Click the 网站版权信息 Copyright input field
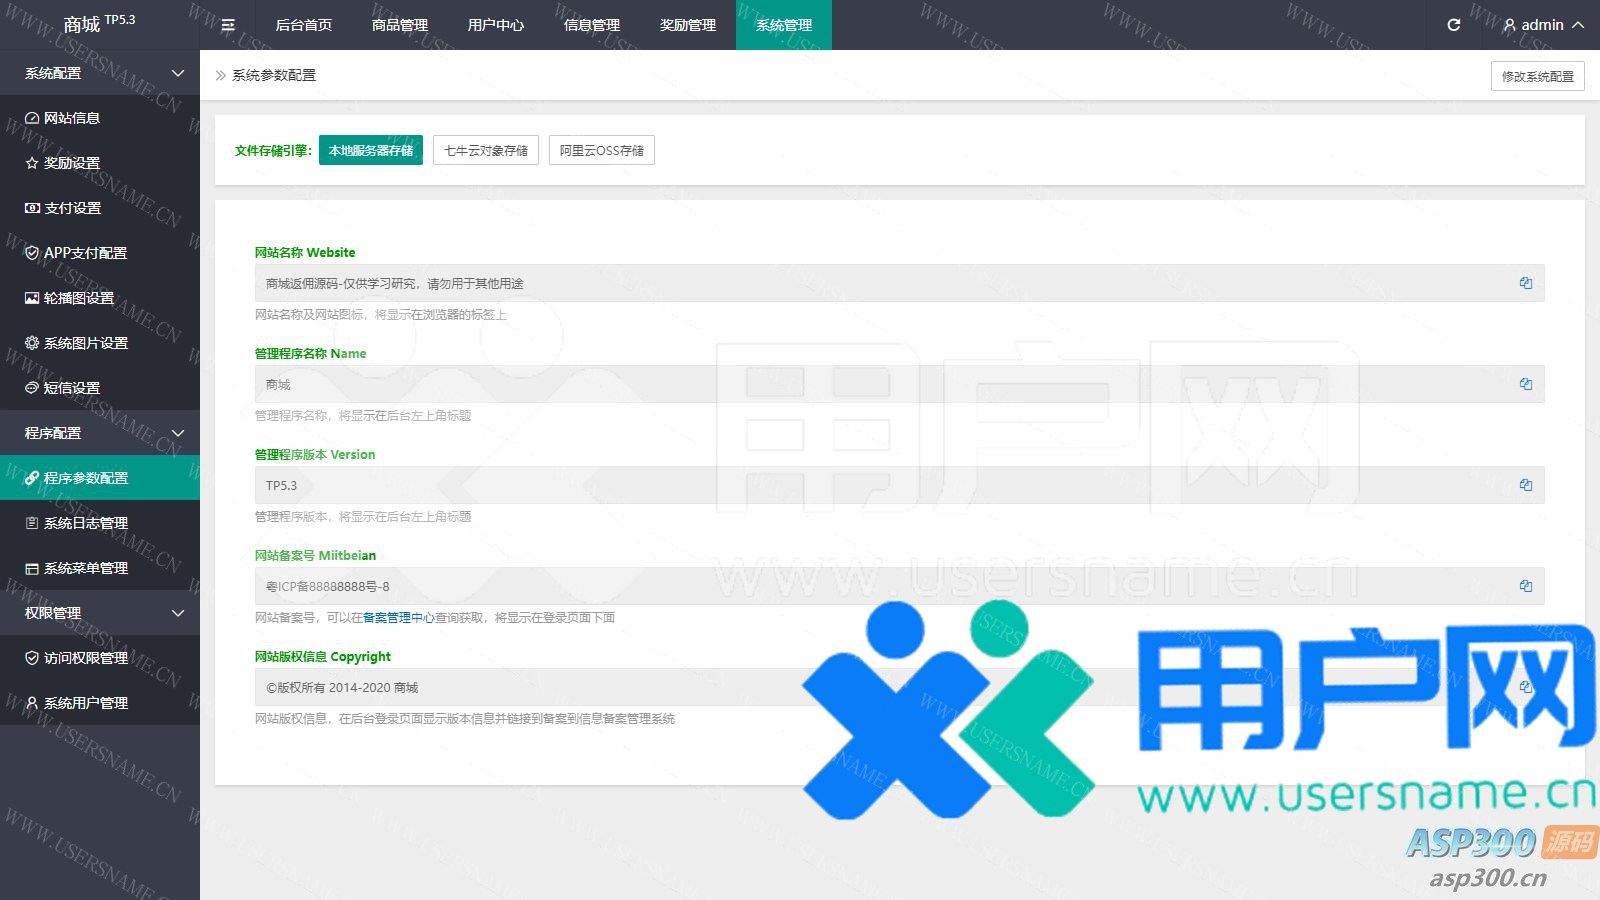This screenshot has height=900, width=1600. click(899, 687)
